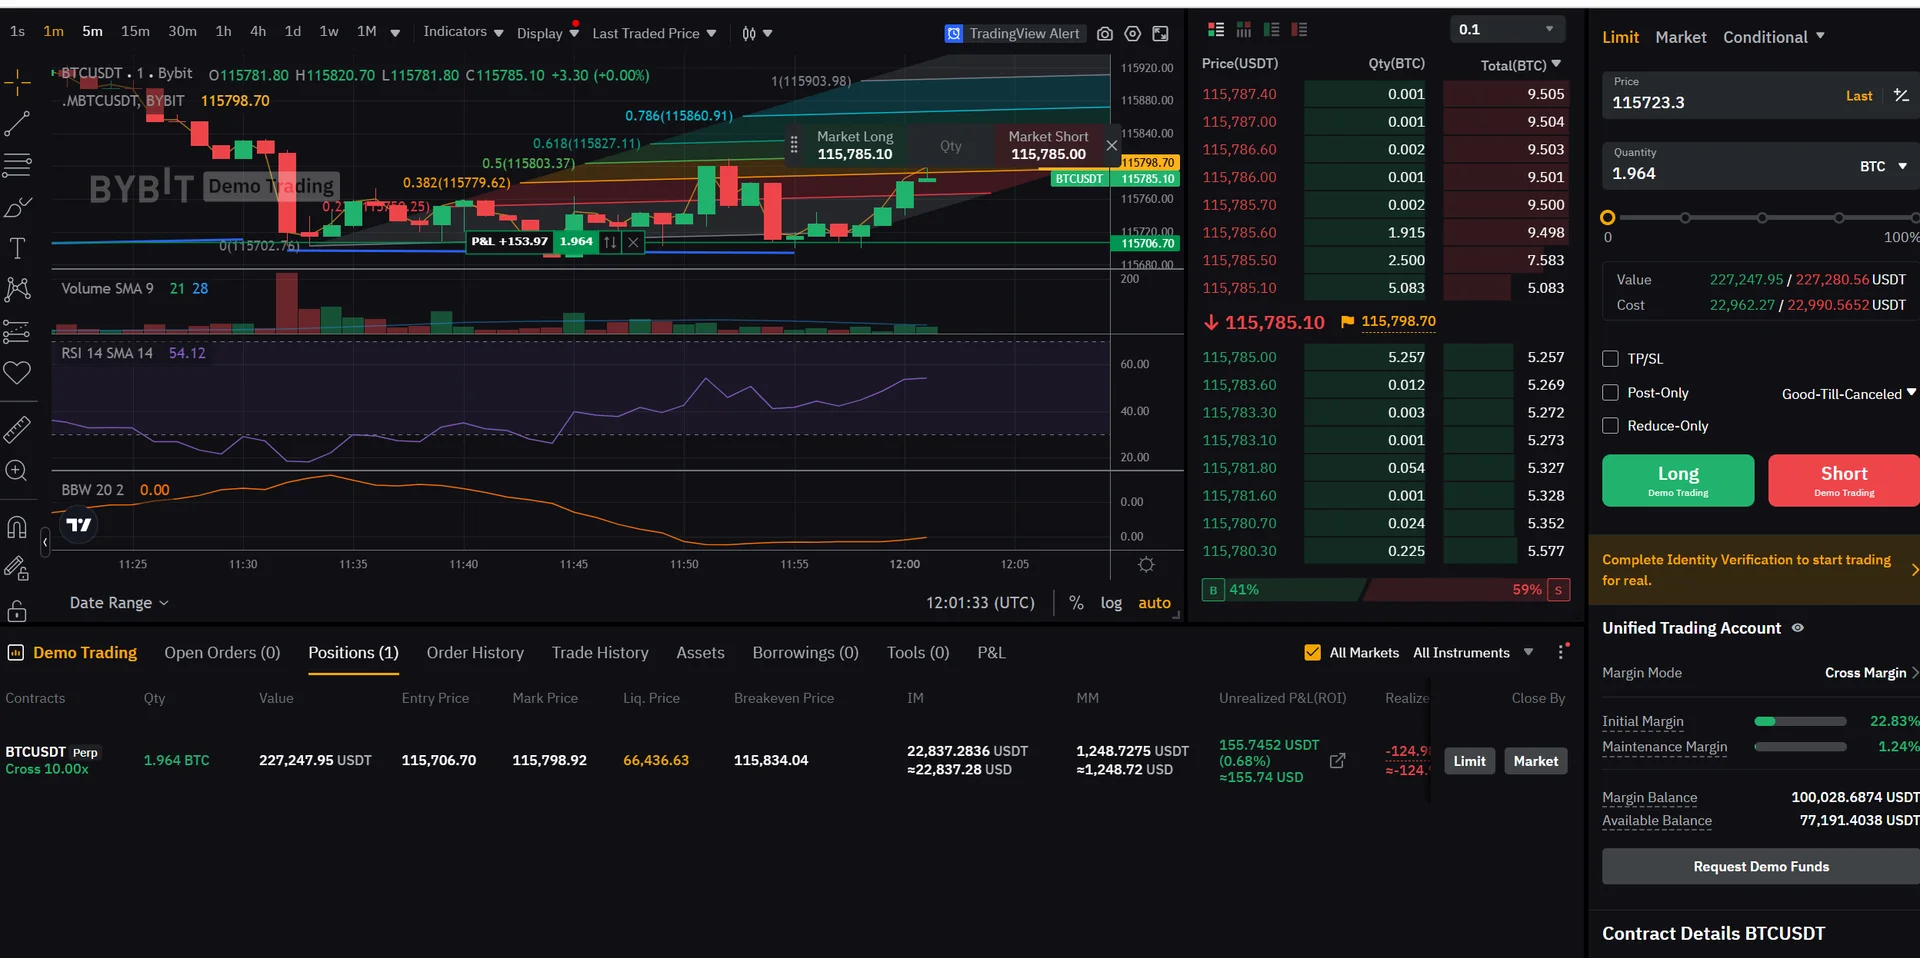Open chart settings gear in top bar
This screenshot has height=958, width=1920.
click(1132, 34)
